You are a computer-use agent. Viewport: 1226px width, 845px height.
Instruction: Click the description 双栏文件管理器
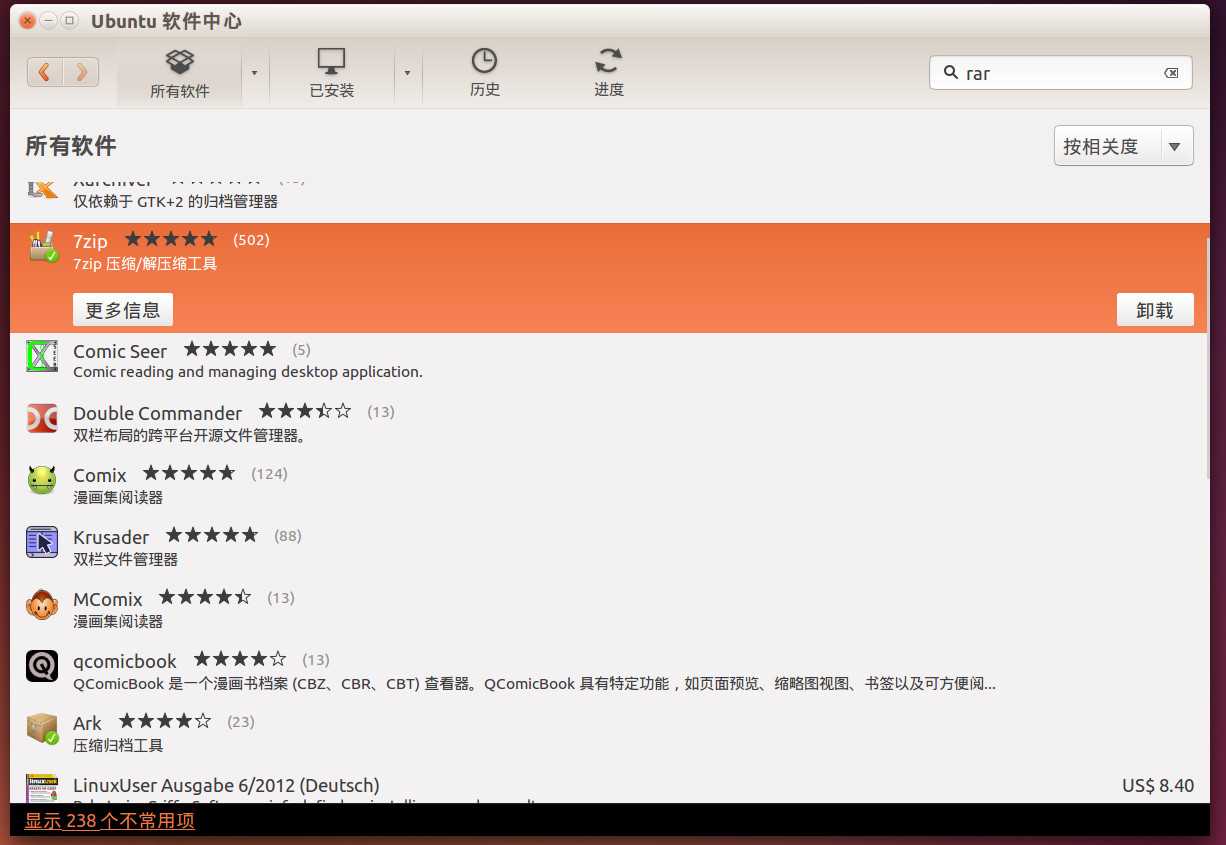125,559
